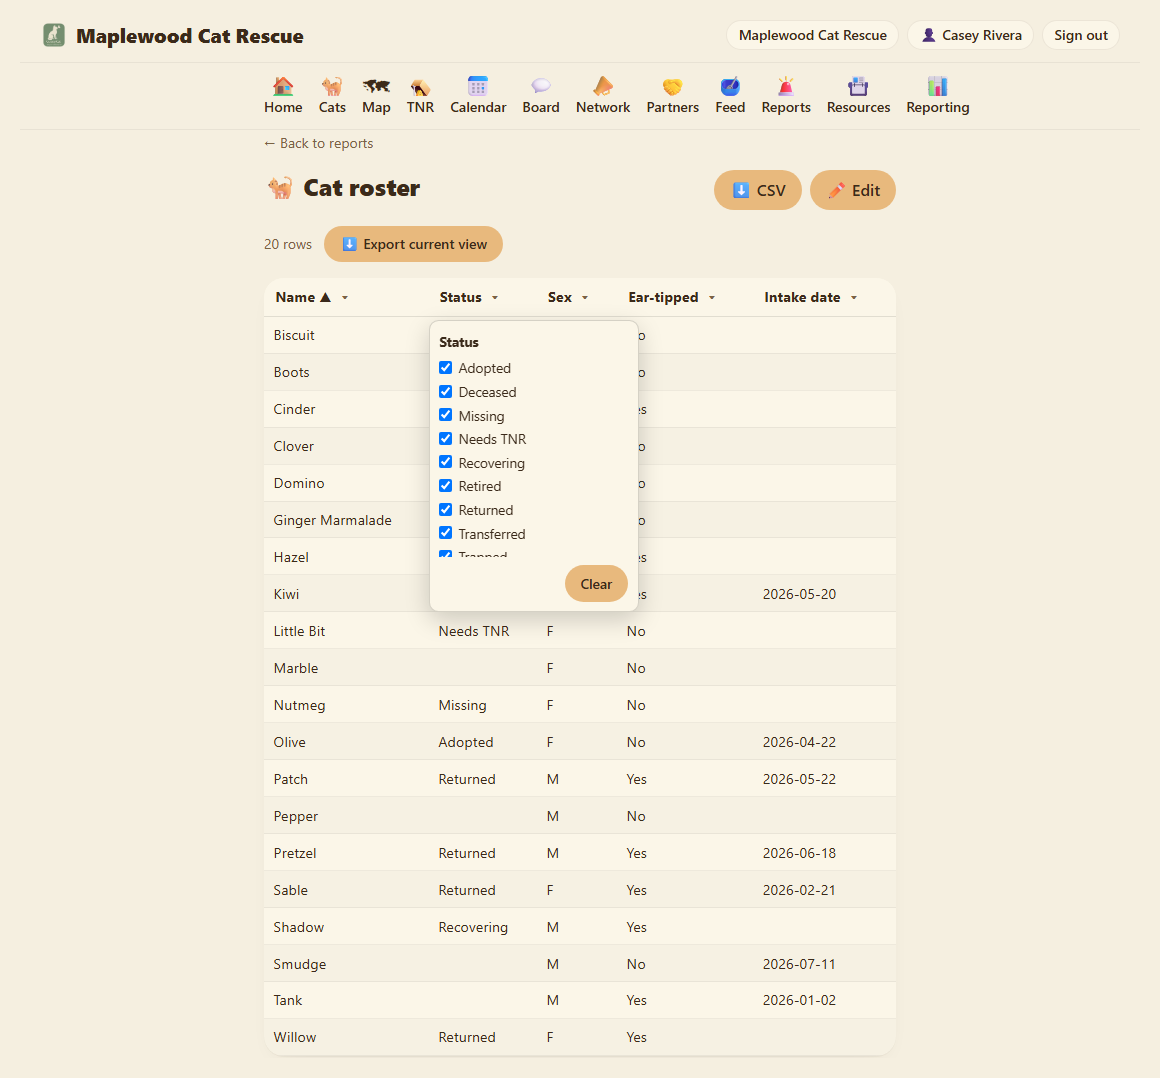This screenshot has width=1160, height=1078.
Task: Click the 2026-06-18 intake date for Pretzel
Action: [x=799, y=853]
